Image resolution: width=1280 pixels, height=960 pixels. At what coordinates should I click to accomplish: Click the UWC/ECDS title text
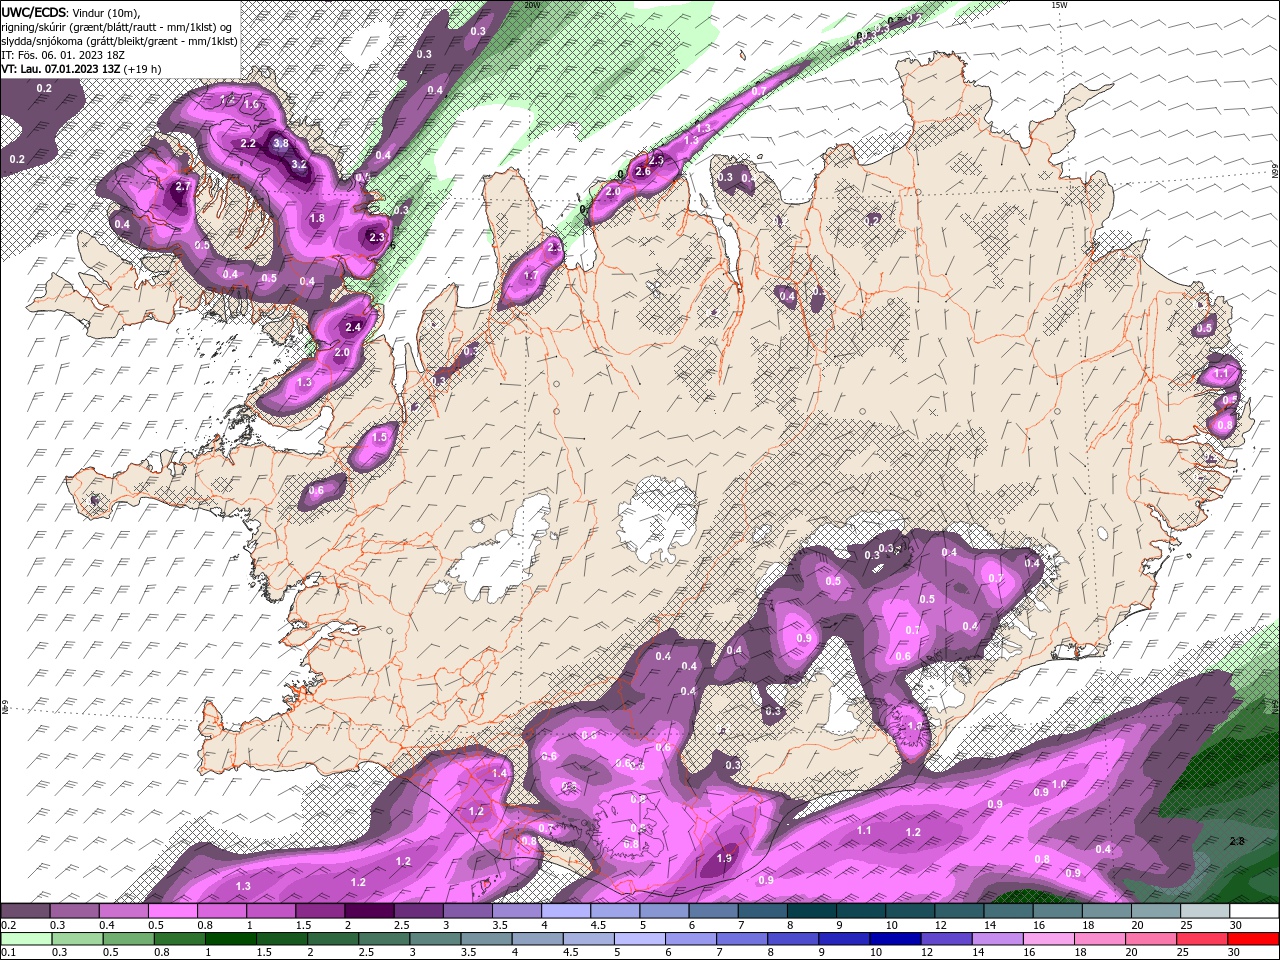click(x=34, y=11)
